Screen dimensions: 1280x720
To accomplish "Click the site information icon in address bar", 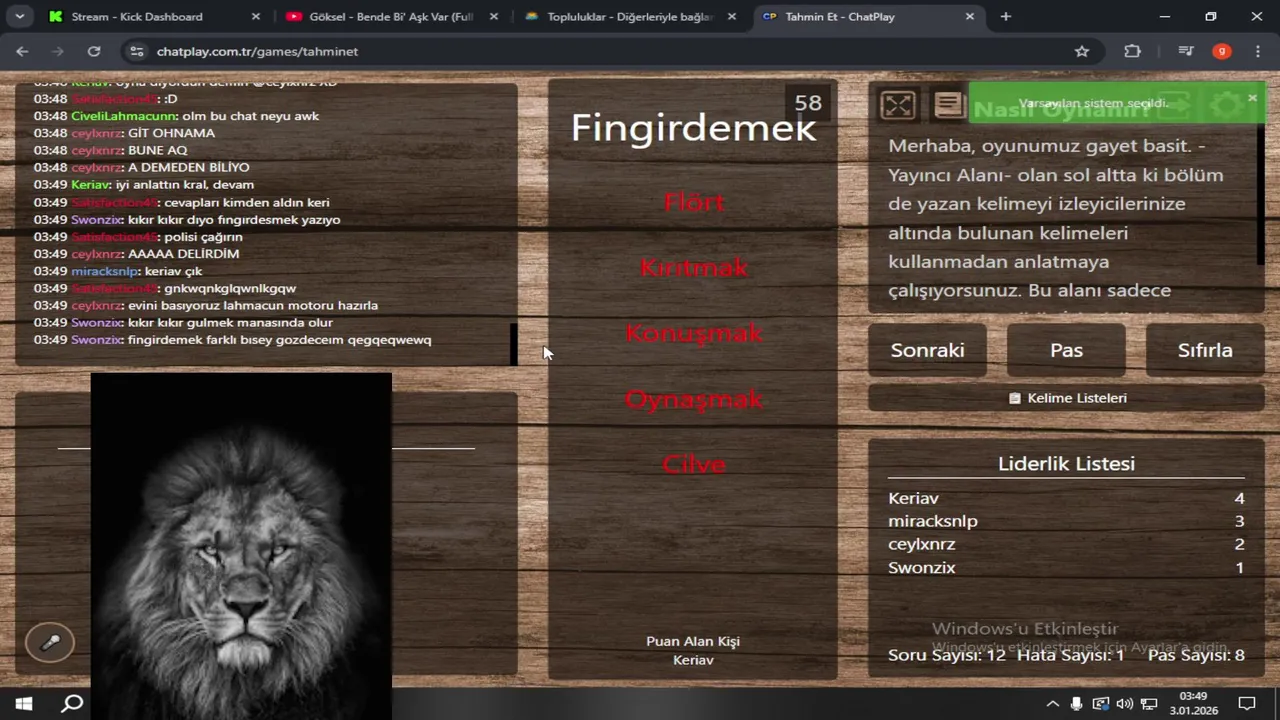I will (x=137, y=51).
